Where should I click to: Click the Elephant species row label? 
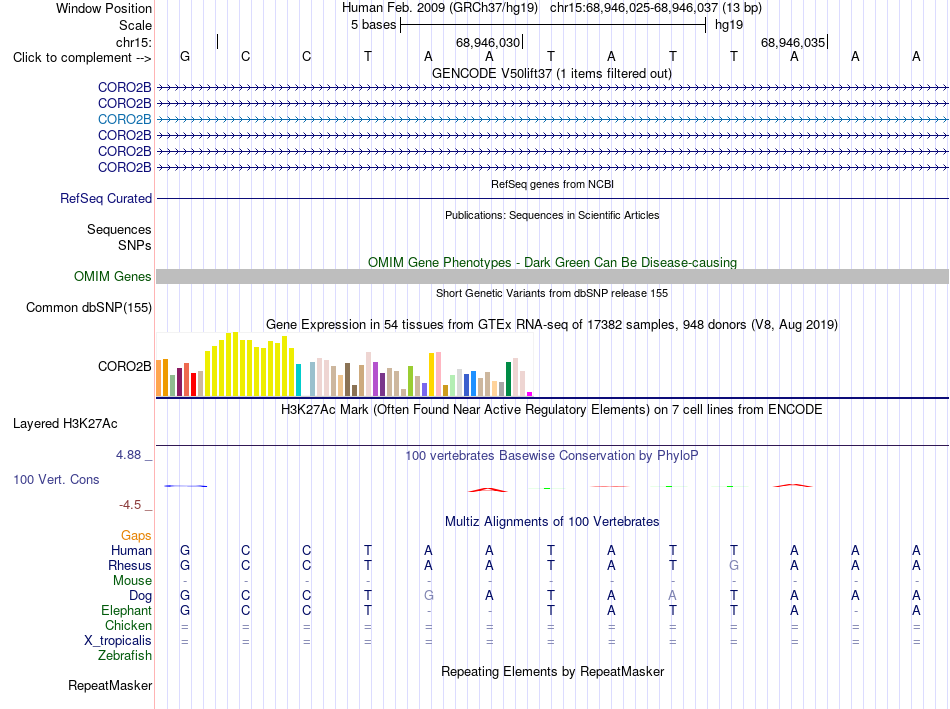(x=126, y=610)
